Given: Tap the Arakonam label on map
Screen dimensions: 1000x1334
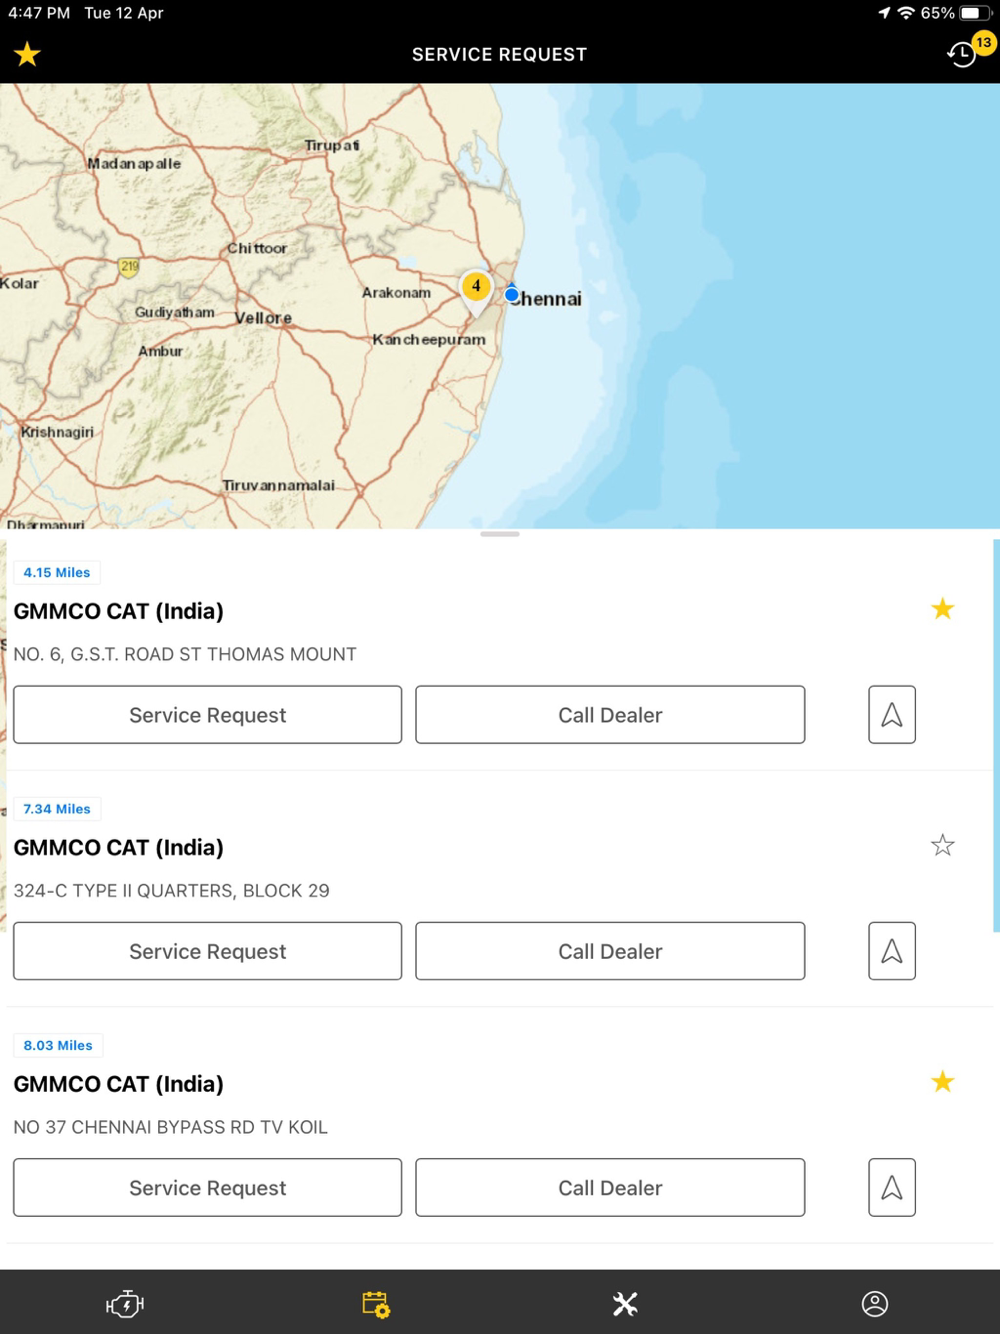Looking at the screenshot, I should coord(396,293).
